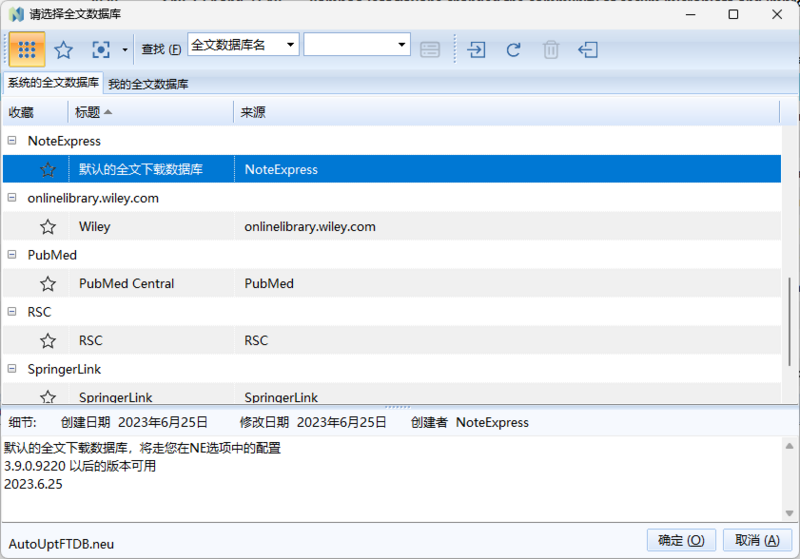Click the favorites star toolbar icon
This screenshot has height=559, width=800.
pyautogui.click(x=64, y=50)
